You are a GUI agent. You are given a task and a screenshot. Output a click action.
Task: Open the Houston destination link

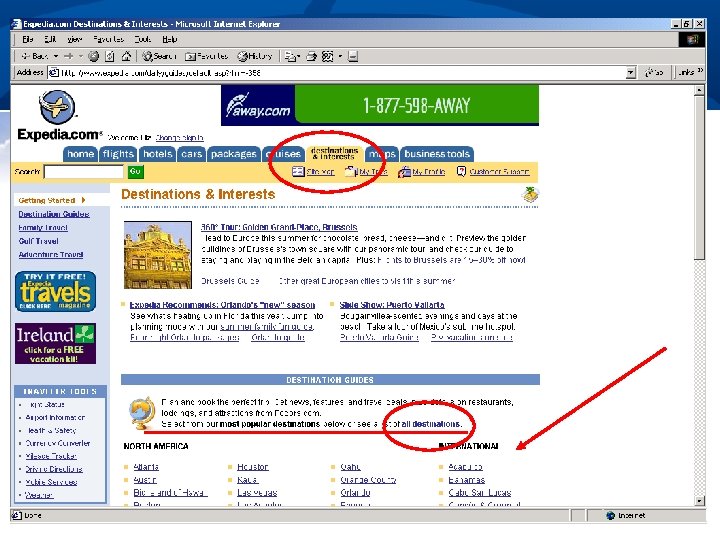[x=253, y=467]
